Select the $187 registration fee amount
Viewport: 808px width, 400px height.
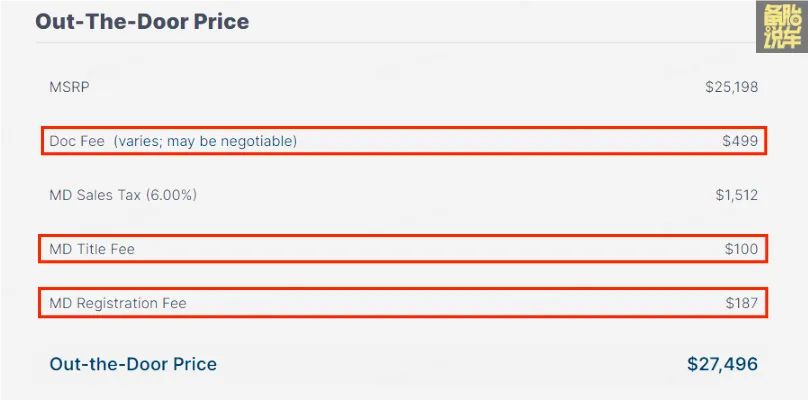tap(741, 303)
